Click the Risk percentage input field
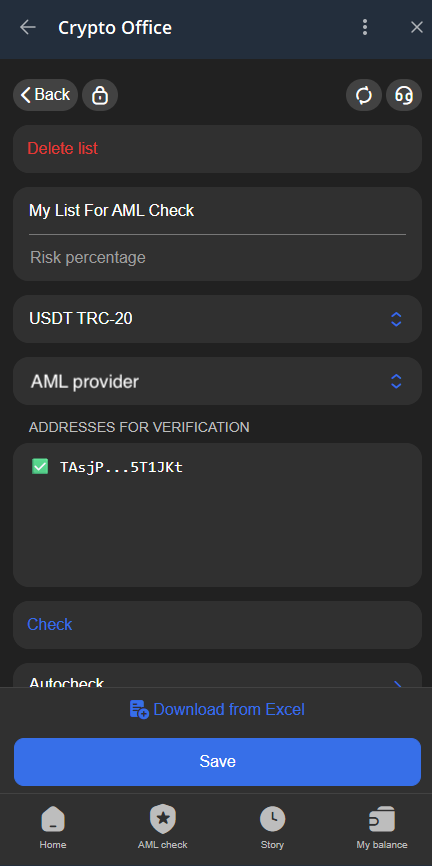 coord(217,257)
